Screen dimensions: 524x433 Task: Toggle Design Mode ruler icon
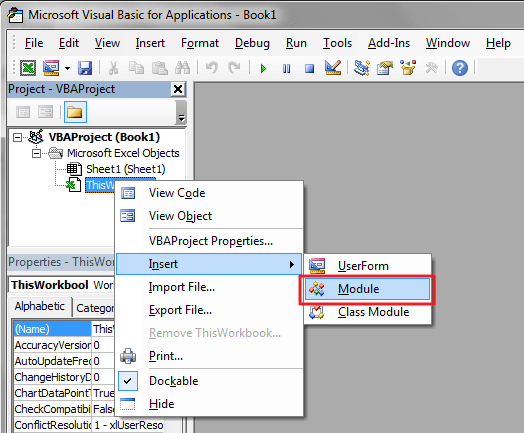(333, 68)
